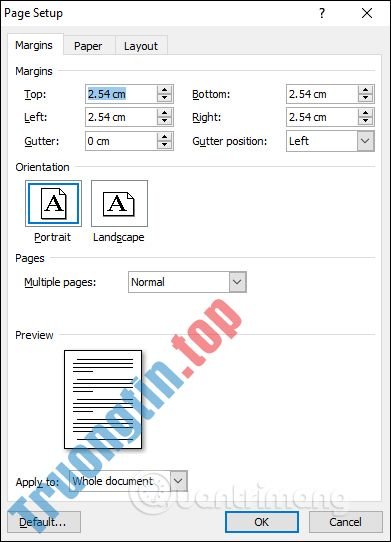Click the Cancel button
This screenshot has height=542, width=391.
(346, 522)
